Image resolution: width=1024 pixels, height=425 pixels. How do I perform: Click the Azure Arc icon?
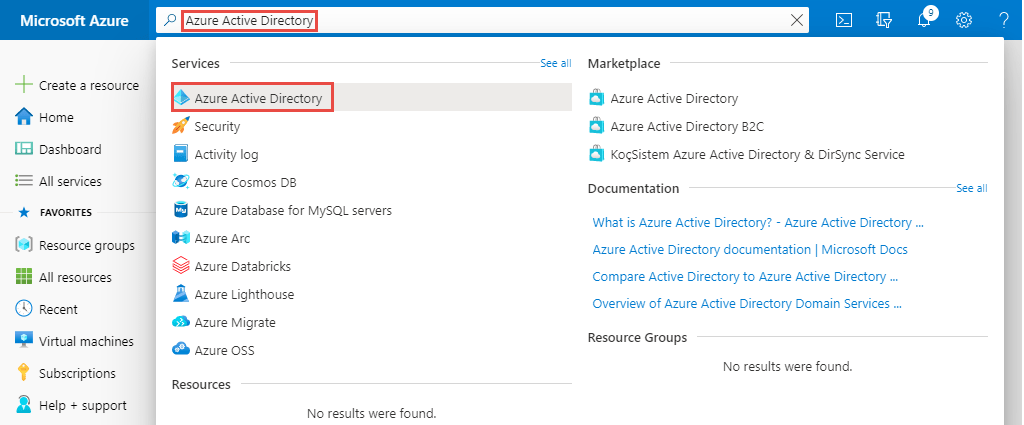(181, 238)
